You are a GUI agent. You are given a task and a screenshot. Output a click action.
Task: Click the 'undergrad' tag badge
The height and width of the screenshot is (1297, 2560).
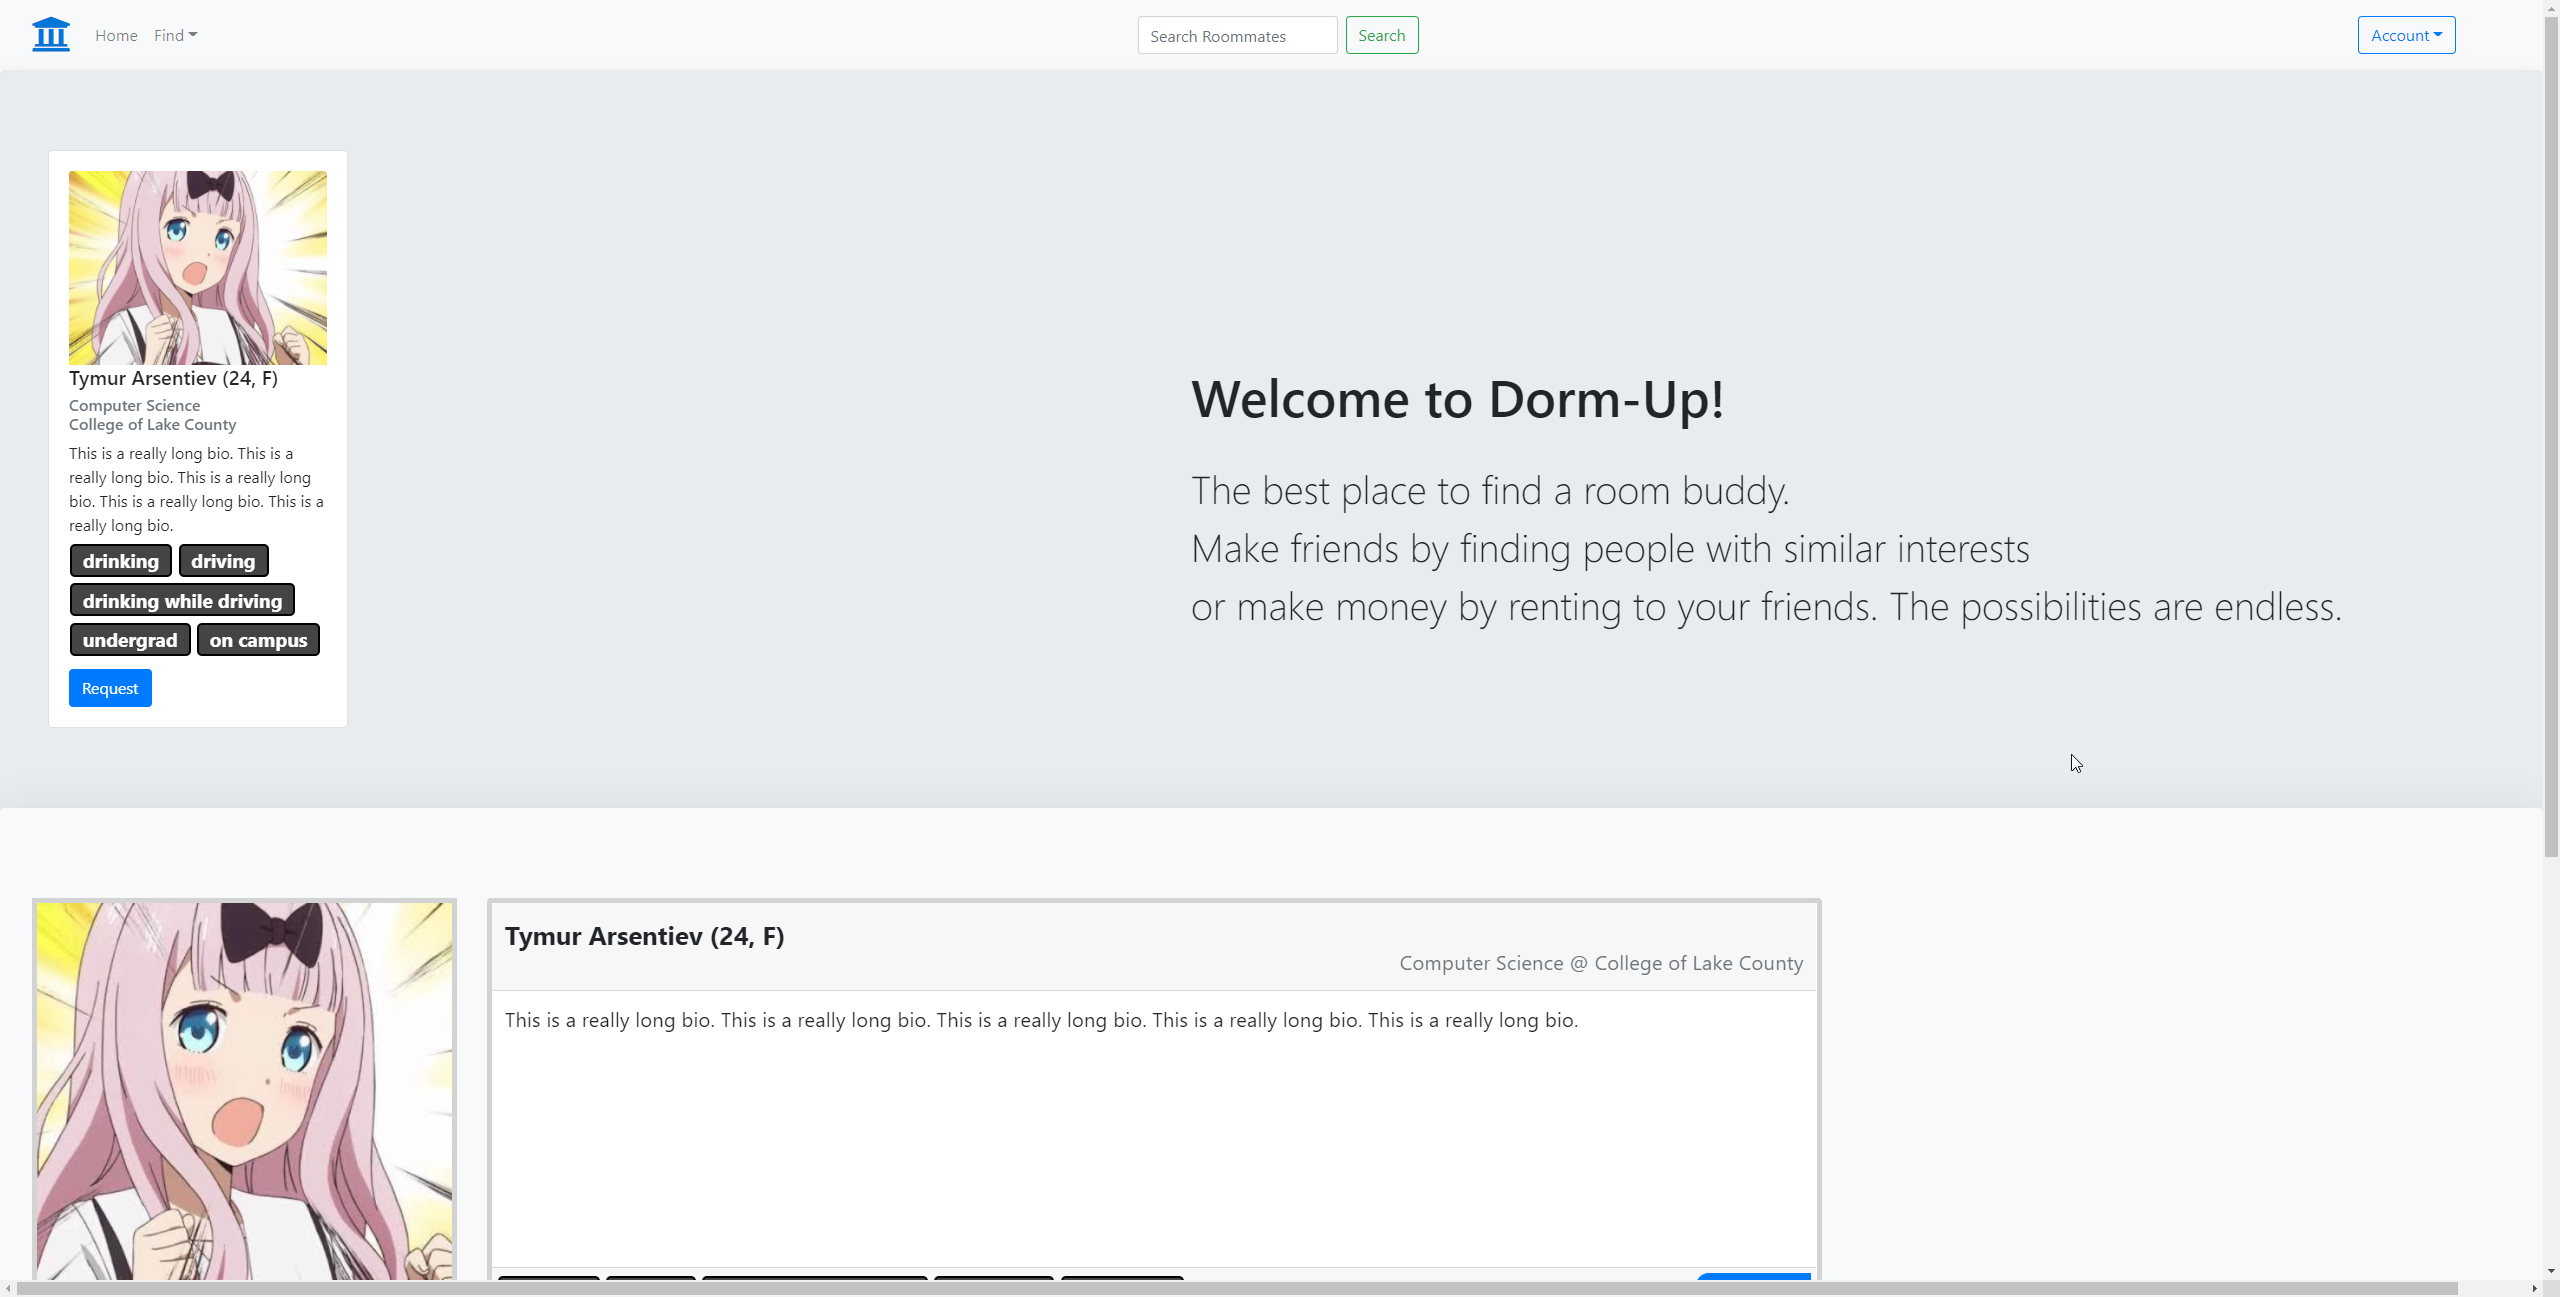[x=130, y=640]
